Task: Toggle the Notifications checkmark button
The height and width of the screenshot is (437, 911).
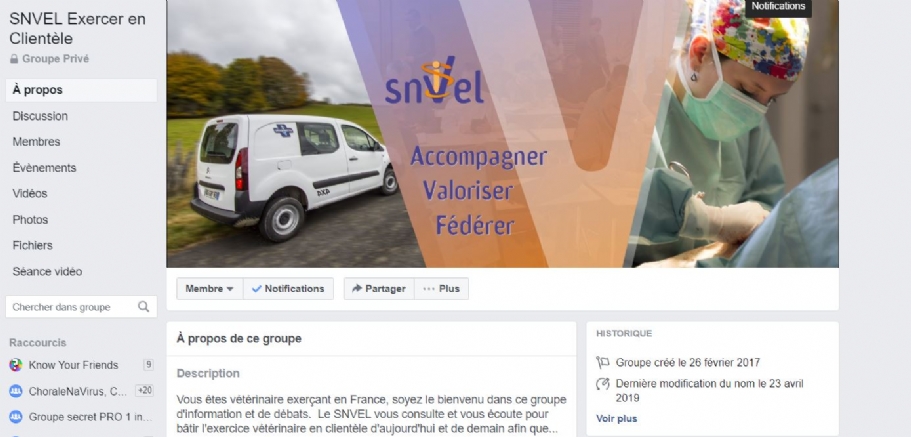Action: [288, 288]
